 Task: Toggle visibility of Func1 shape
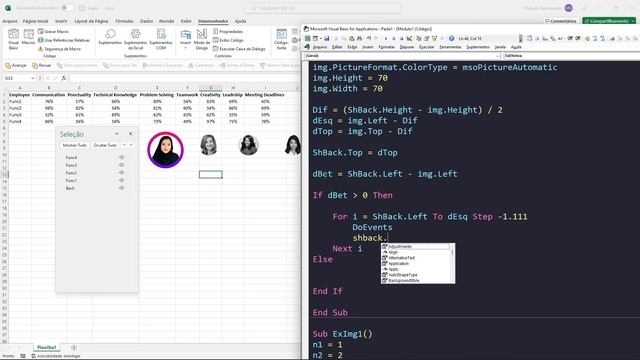click(121, 180)
